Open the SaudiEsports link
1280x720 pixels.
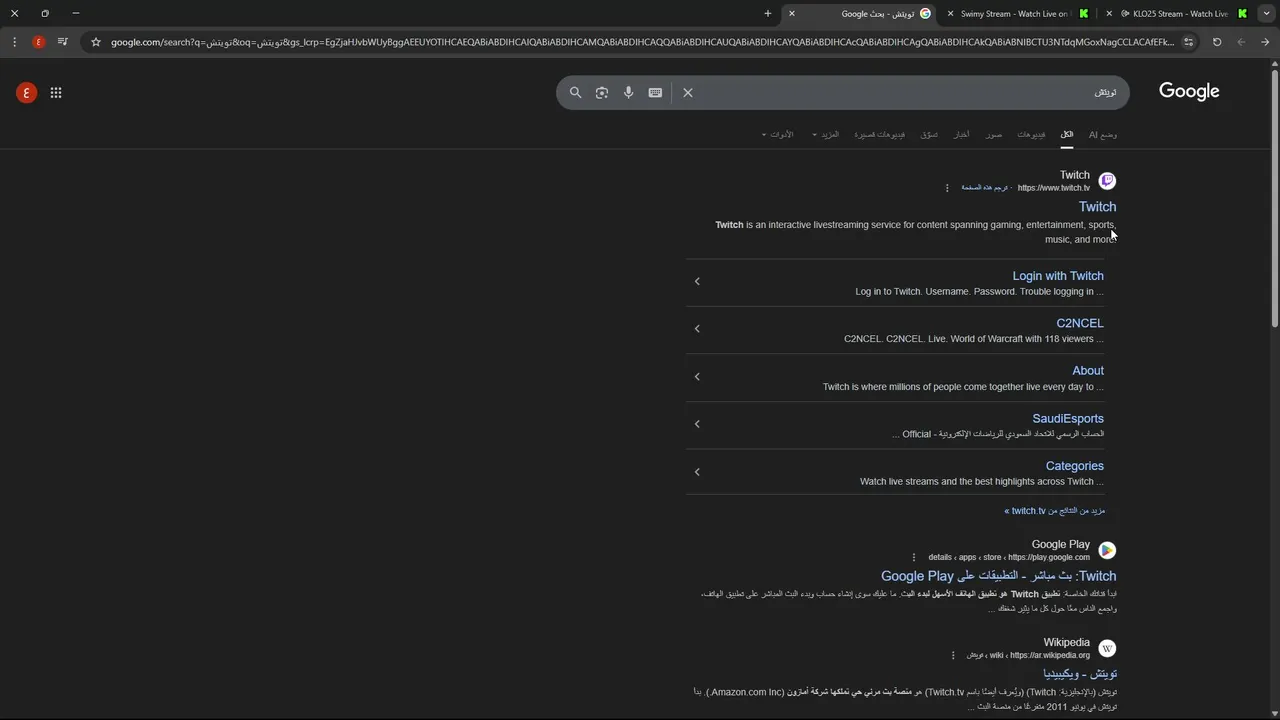tap(1068, 418)
